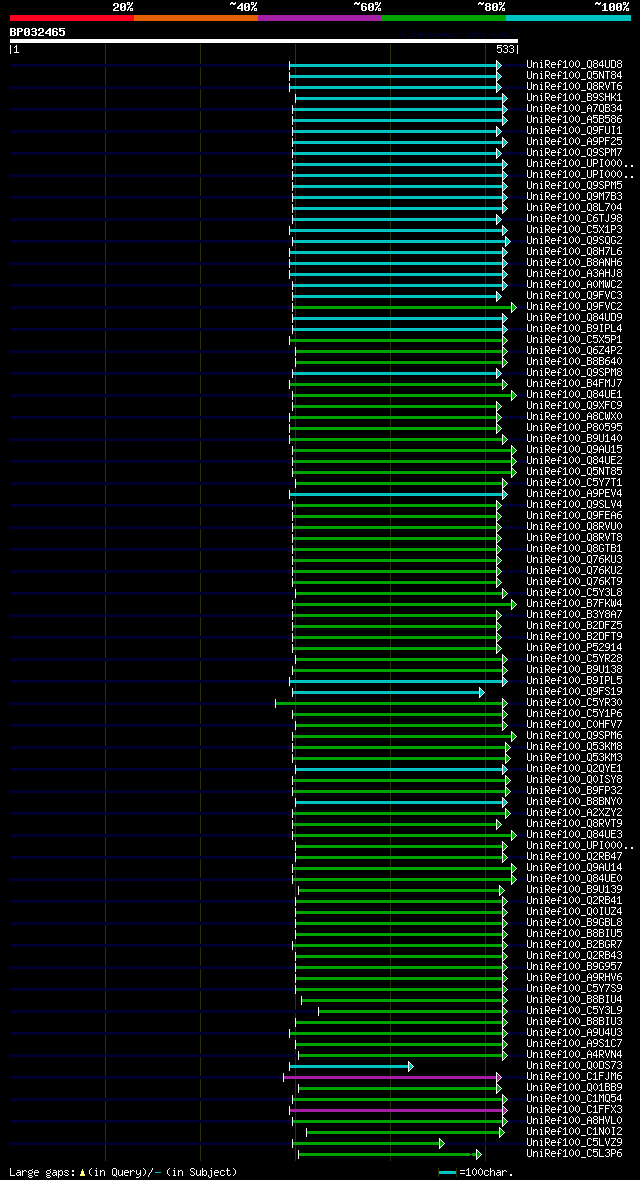Click the purple ~60% identity legend segment
Screen dimensions: 640x1180
coord(320,17)
